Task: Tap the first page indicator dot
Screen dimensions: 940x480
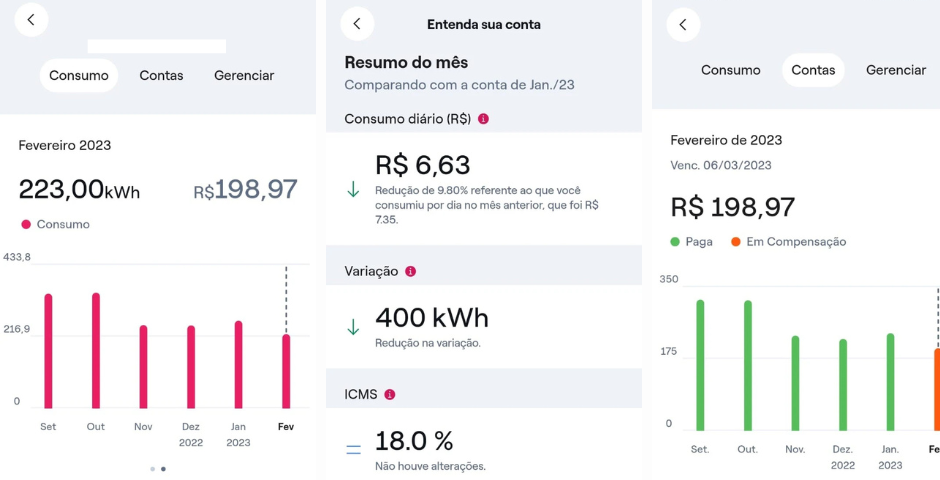Action: click(152, 468)
